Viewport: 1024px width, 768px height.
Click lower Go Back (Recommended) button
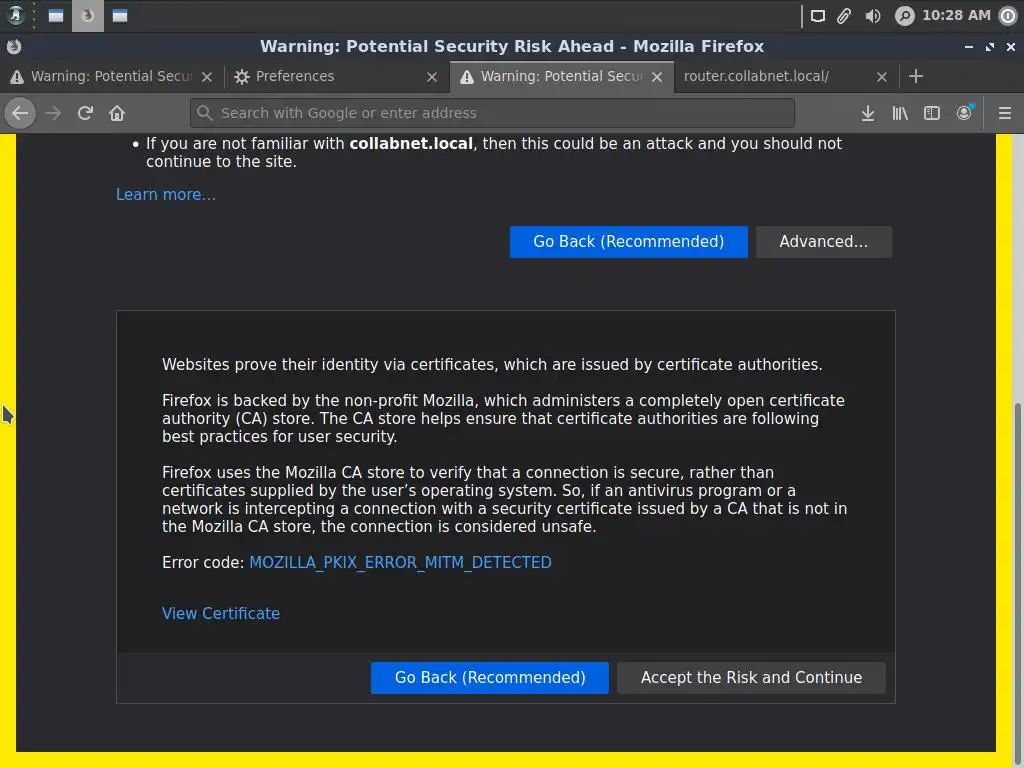[x=490, y=678]
